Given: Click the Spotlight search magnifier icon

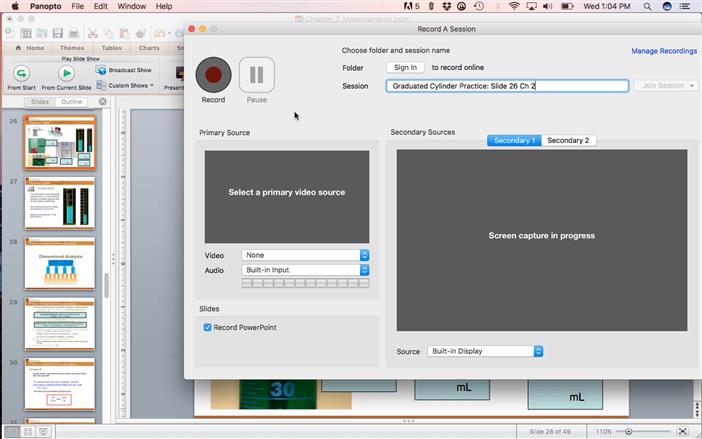Looking at the screenshot, I should pos(647,6).
